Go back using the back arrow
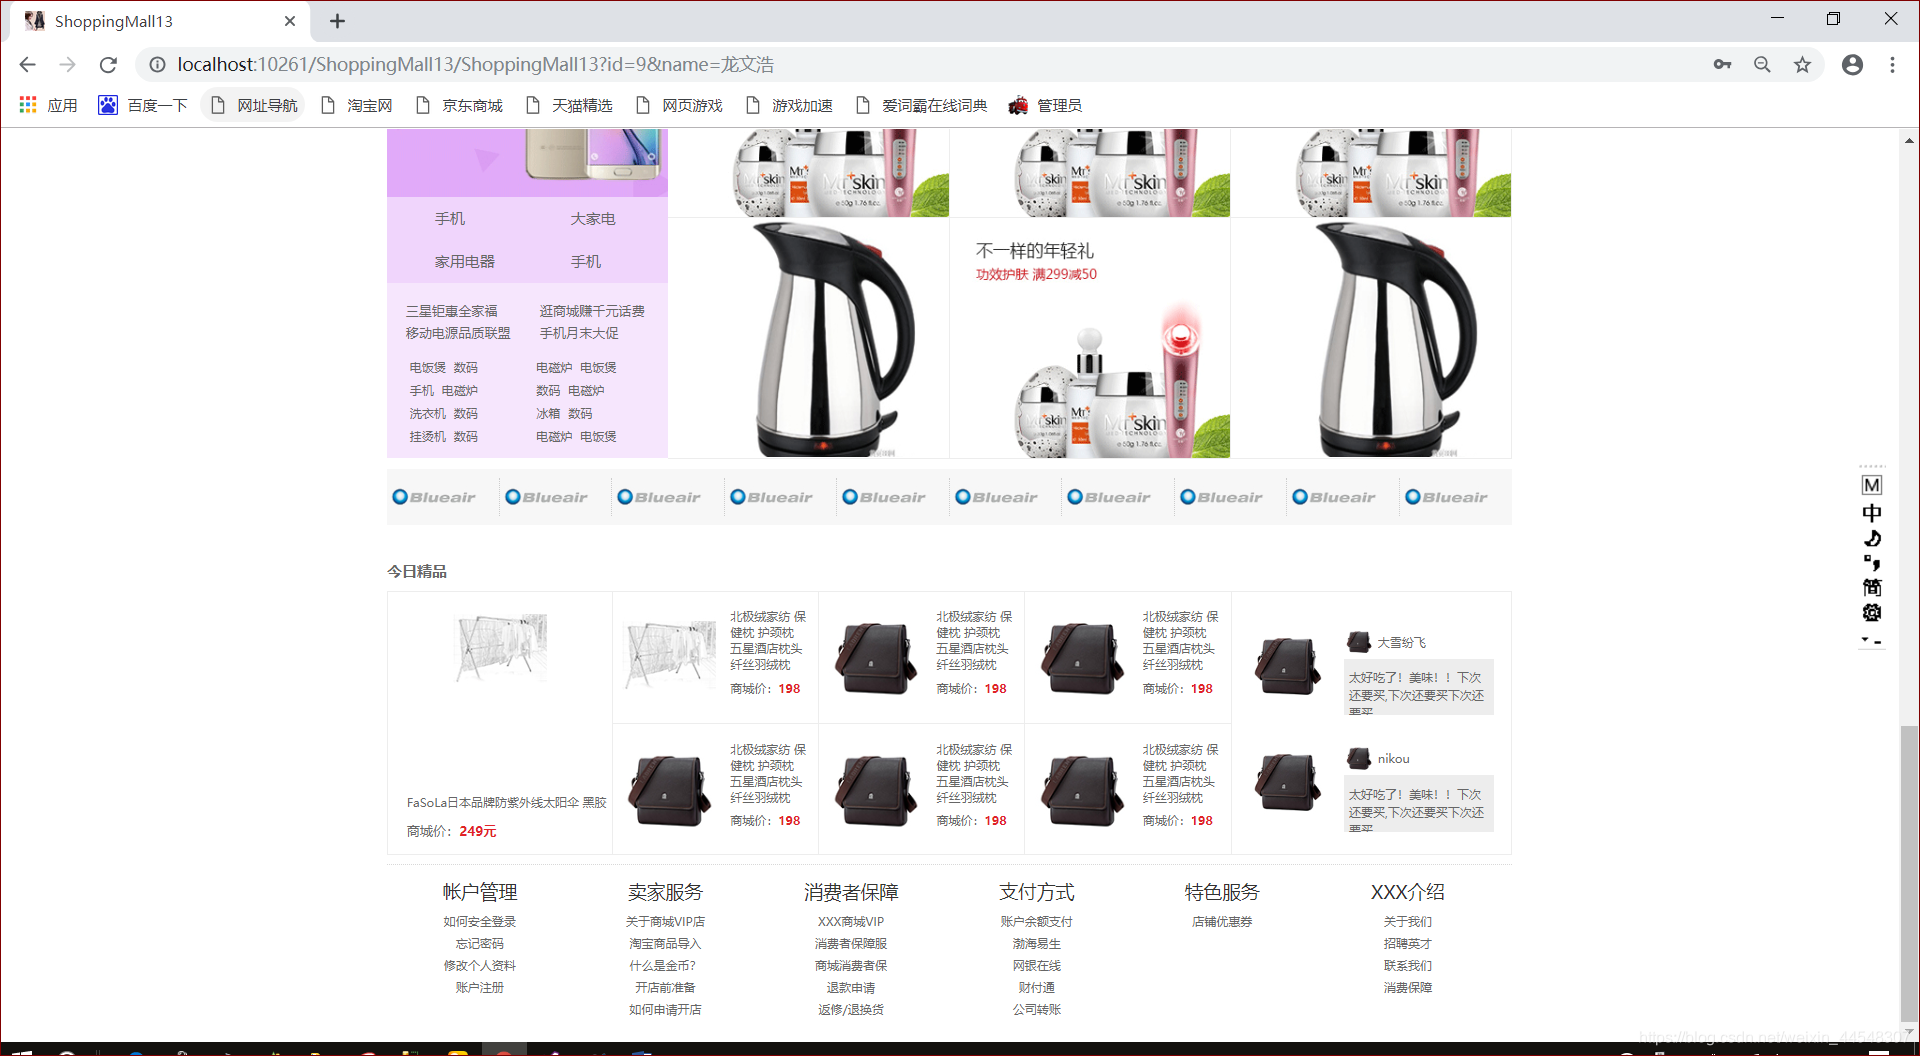This screenshot has width=1920, height=1056. tap(27, 64)
